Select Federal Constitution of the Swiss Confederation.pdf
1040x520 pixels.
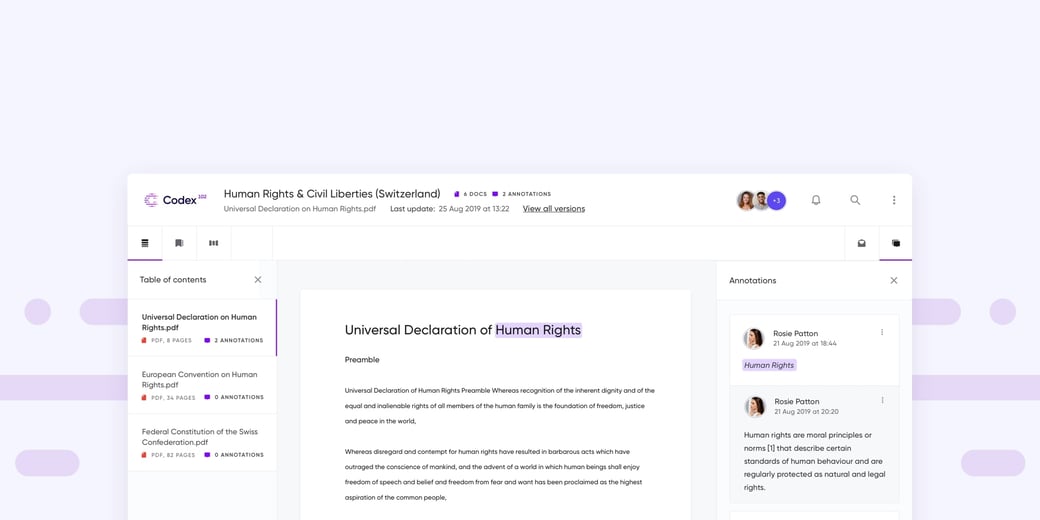point(199,437)
